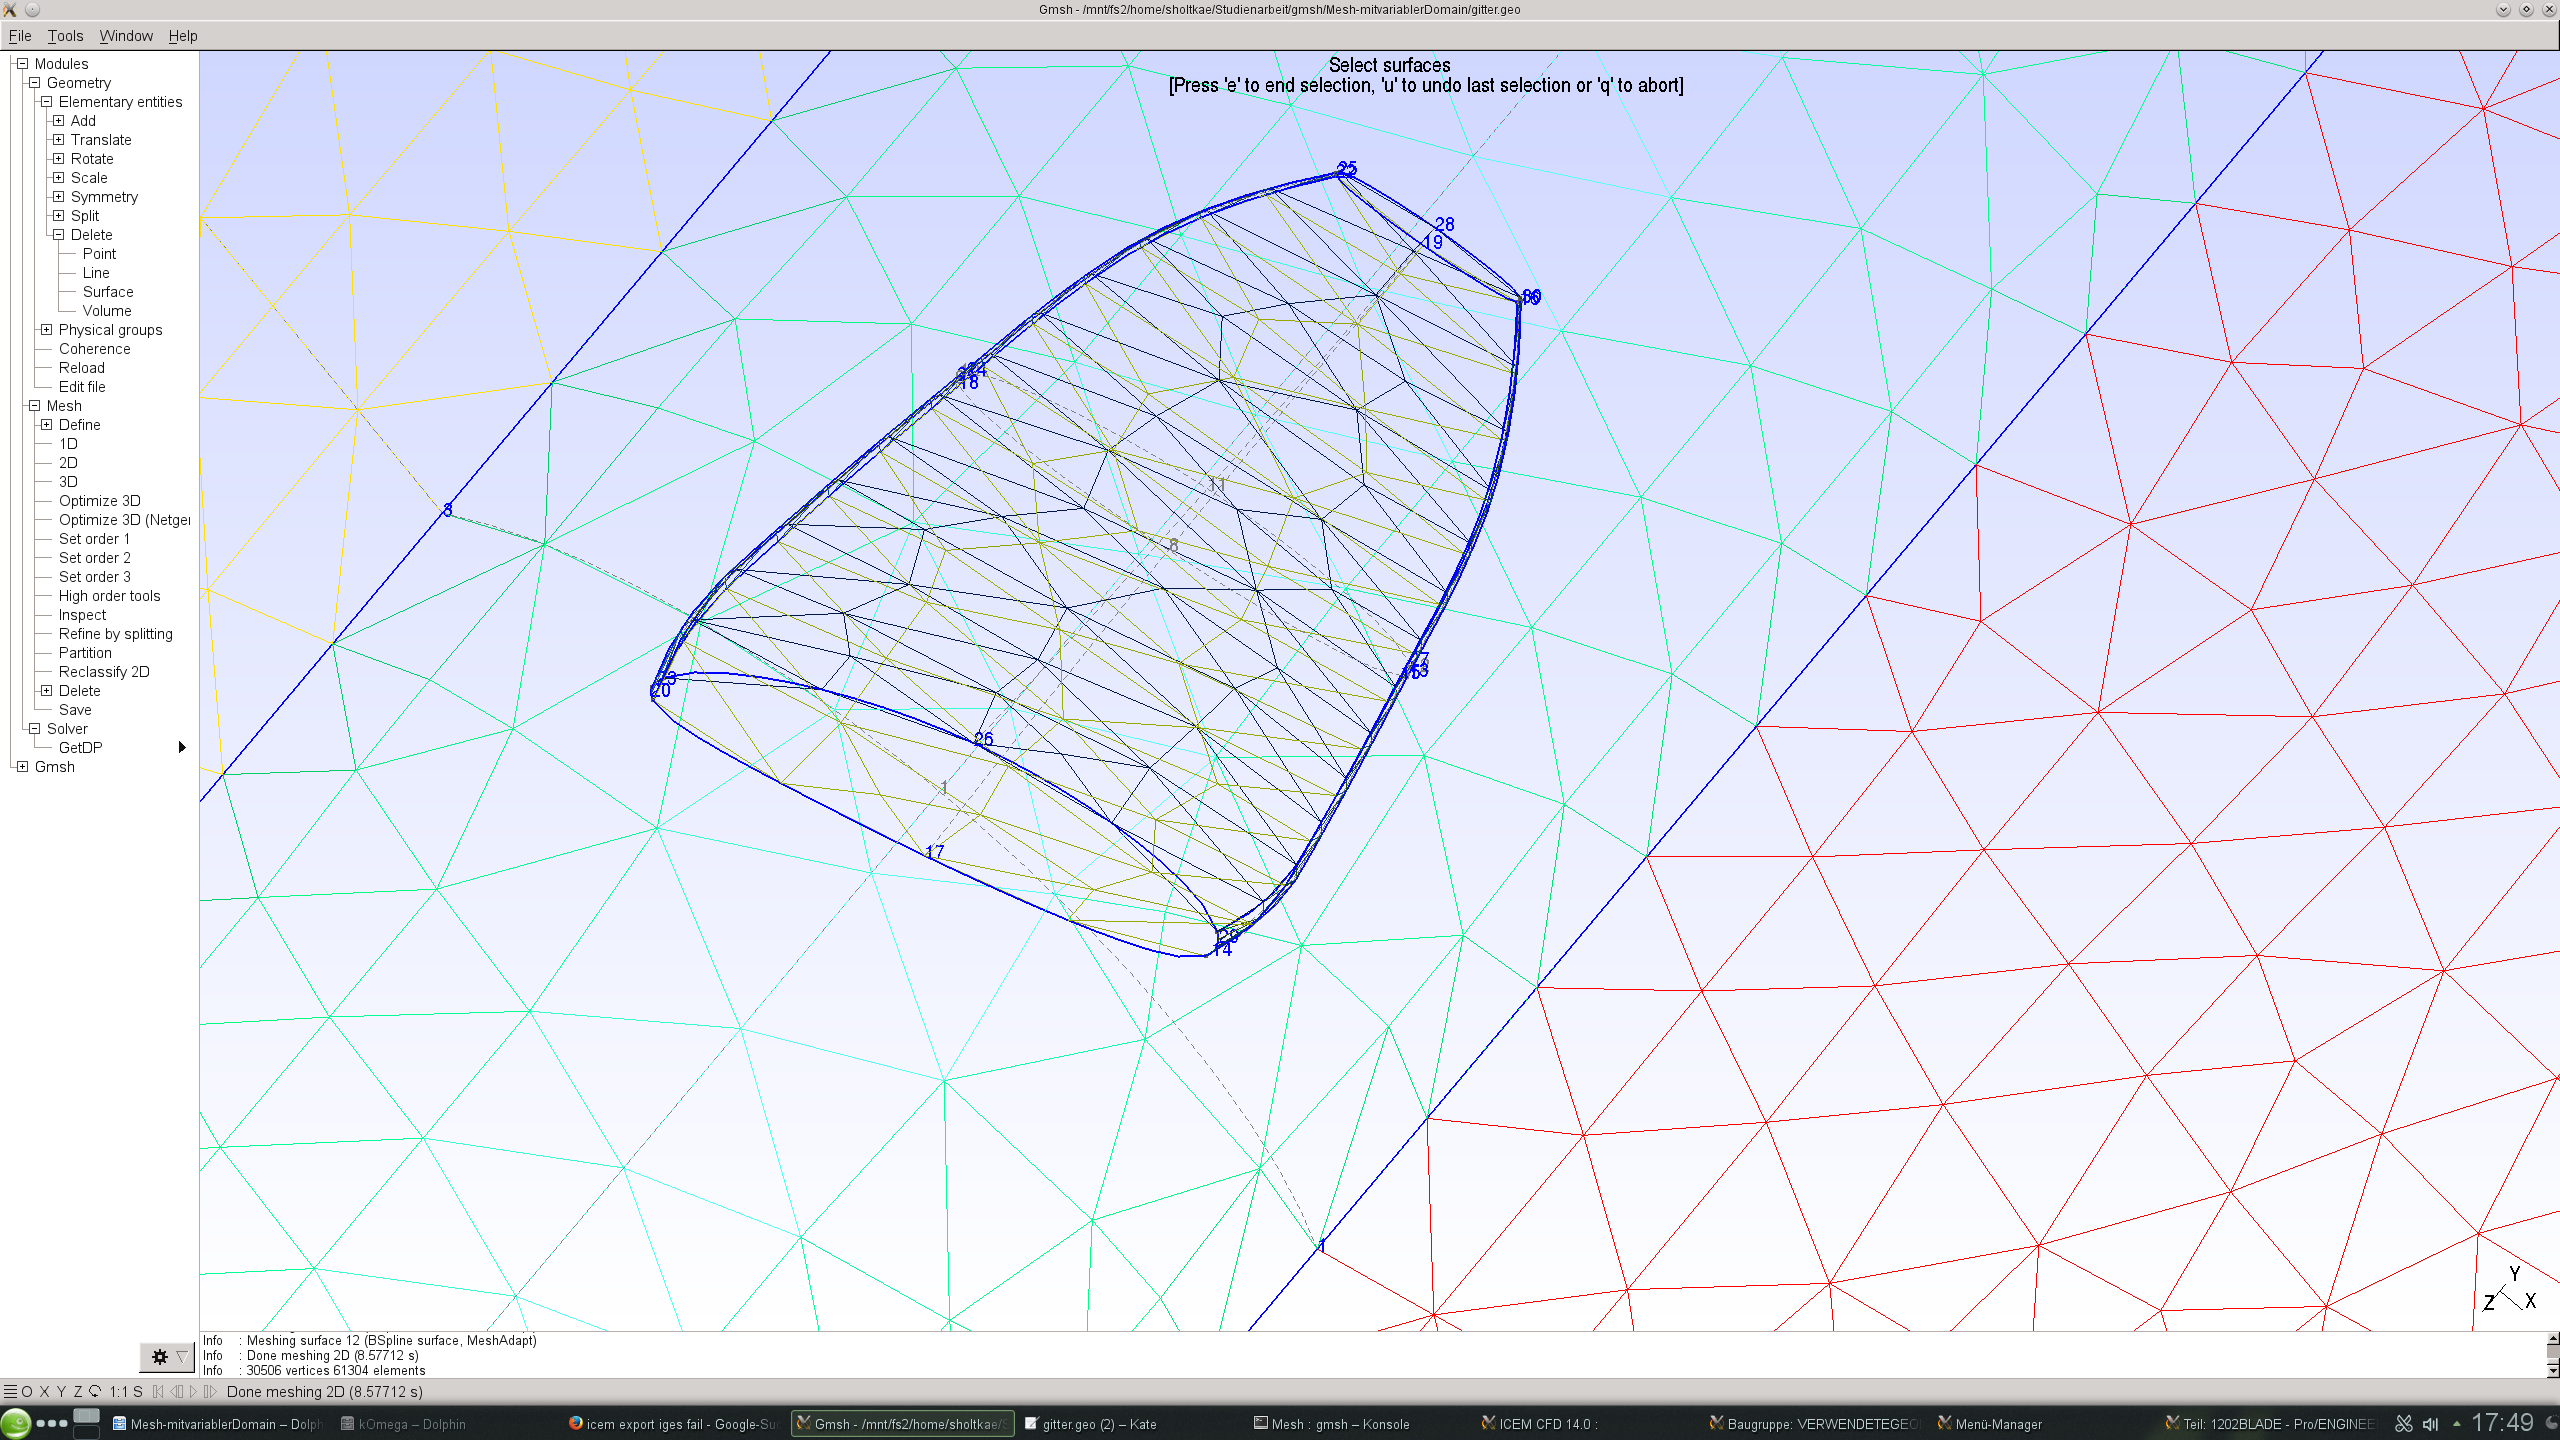The width and height of the screenshot is (2560, 1440).
Task: Click Optimize 3D in Mesh tree
Action: pos(99,501)
